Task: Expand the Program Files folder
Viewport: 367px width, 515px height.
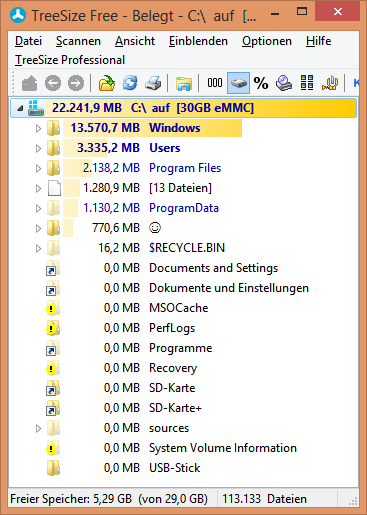Action: pos(38,168)
